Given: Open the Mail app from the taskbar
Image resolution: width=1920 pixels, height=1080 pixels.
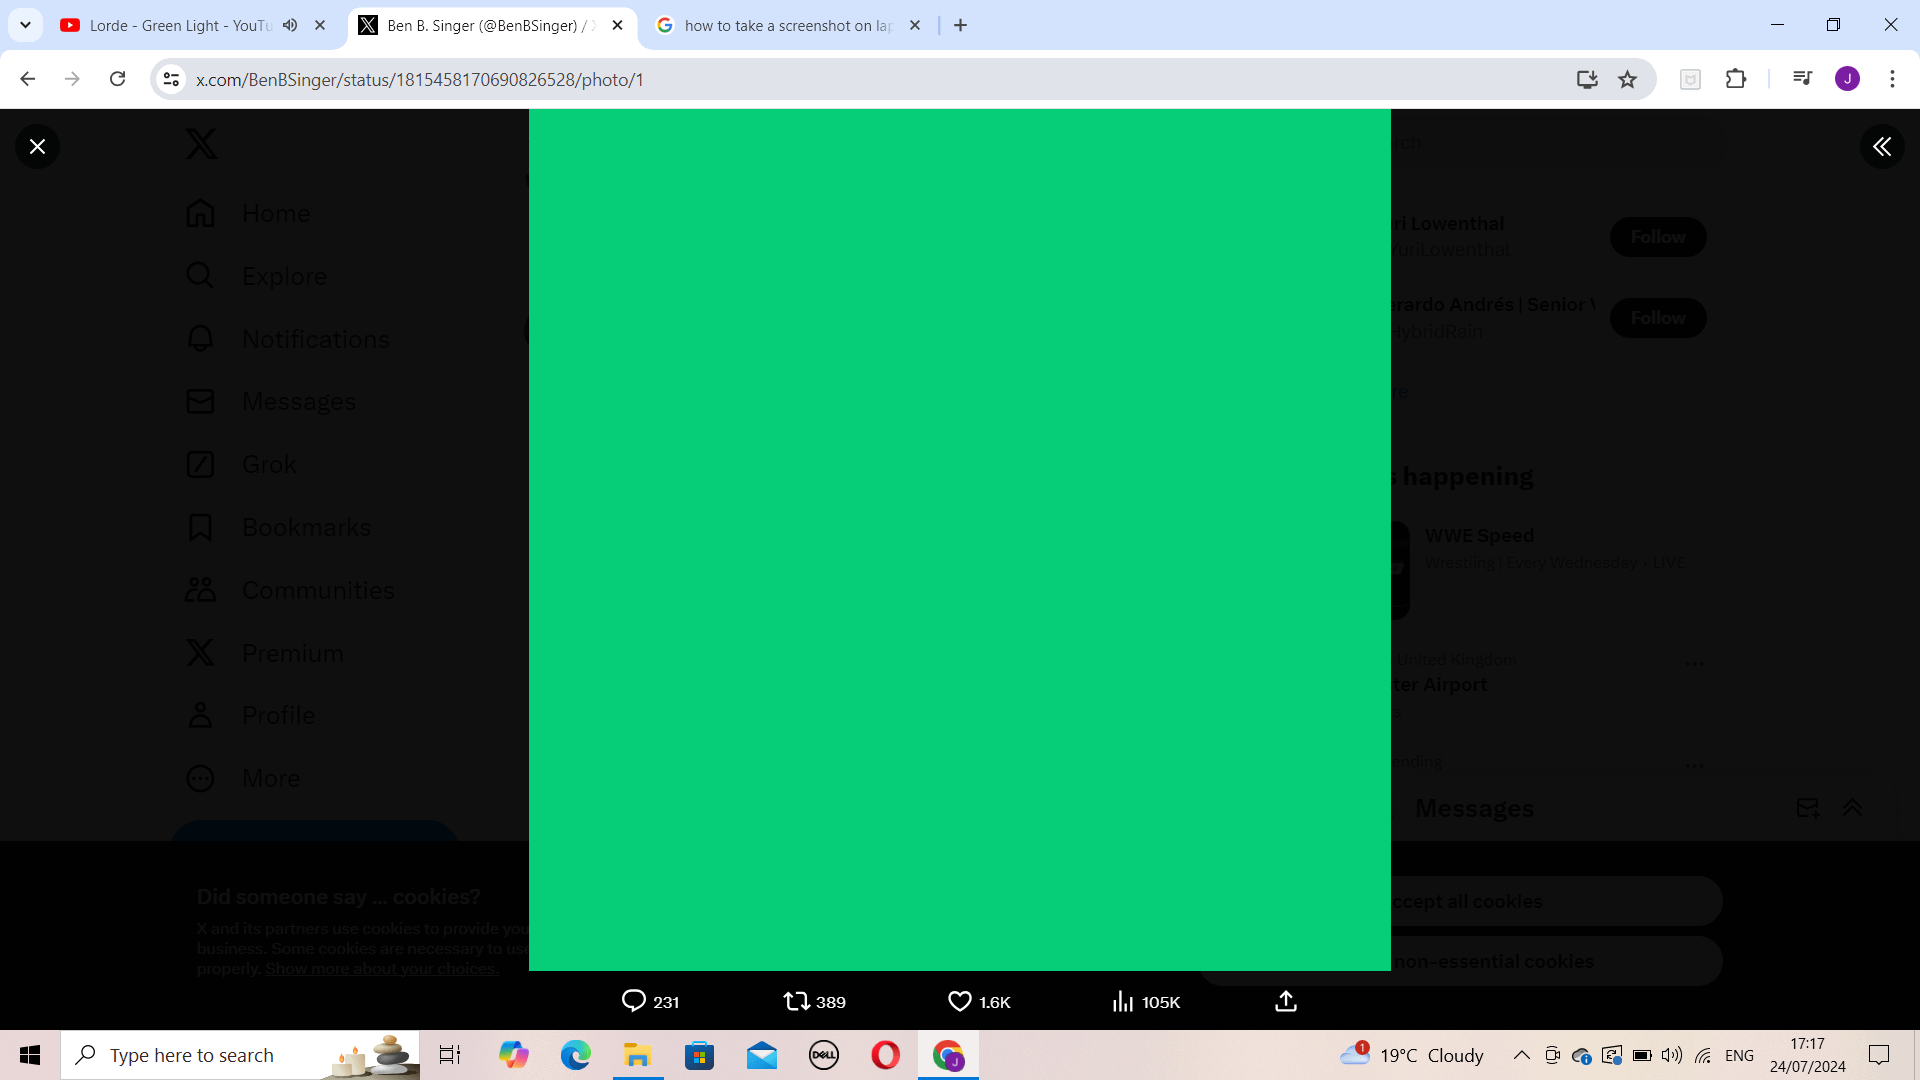Looking at the screenshot, I should pyautogui.click(x=762, y=1055).
